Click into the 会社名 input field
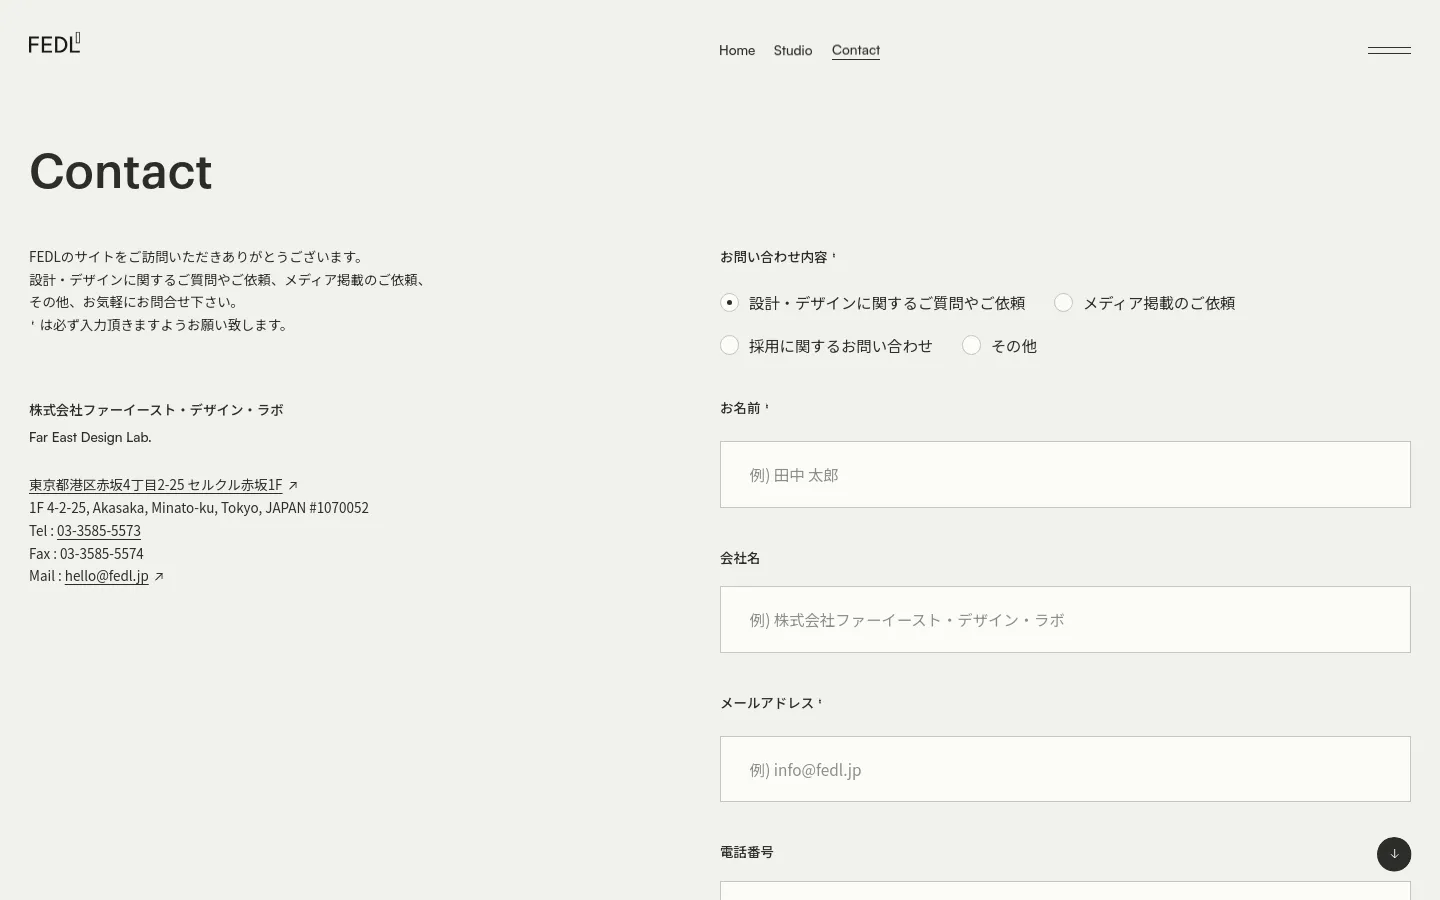The width and height of the screenshot is (1440, 900). point(1065,620)
